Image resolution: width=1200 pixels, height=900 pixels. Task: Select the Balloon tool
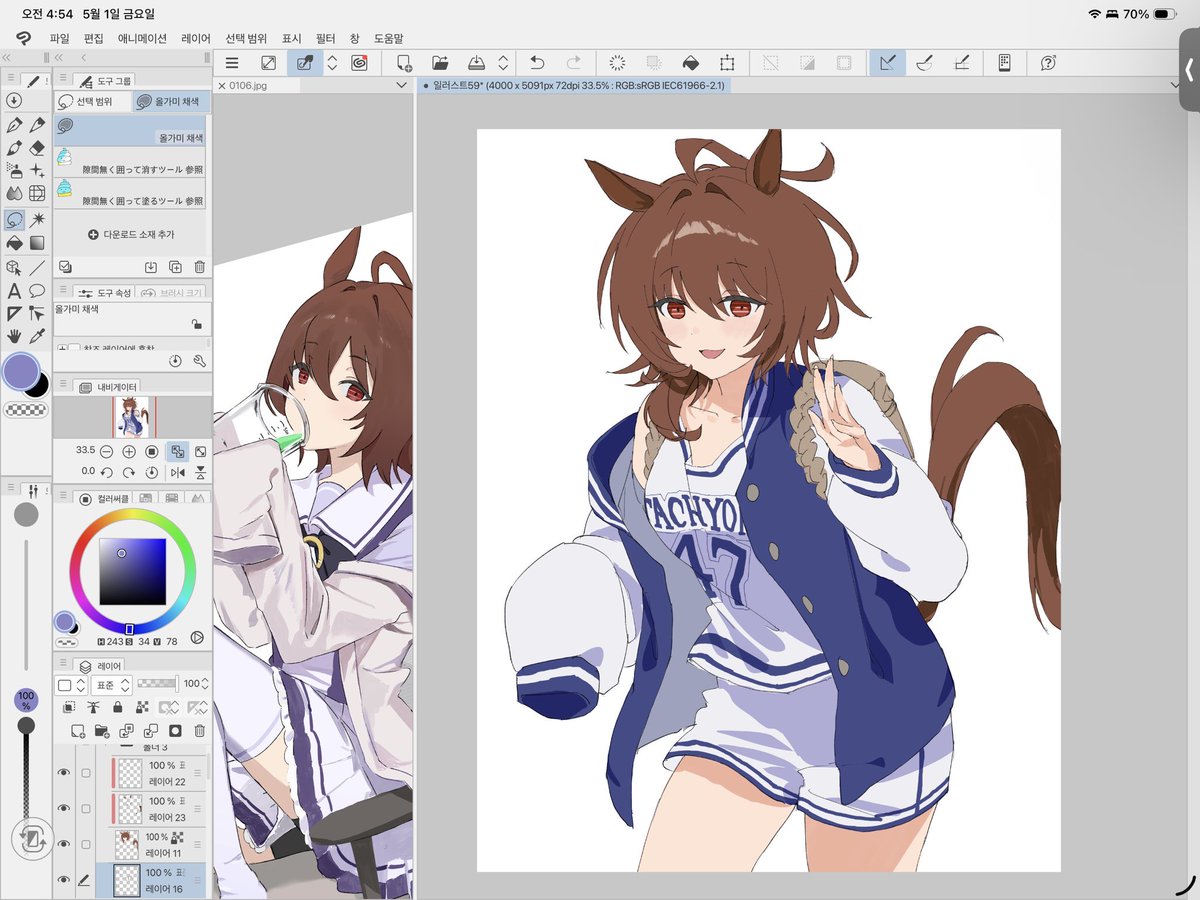(x=37, y=291)
